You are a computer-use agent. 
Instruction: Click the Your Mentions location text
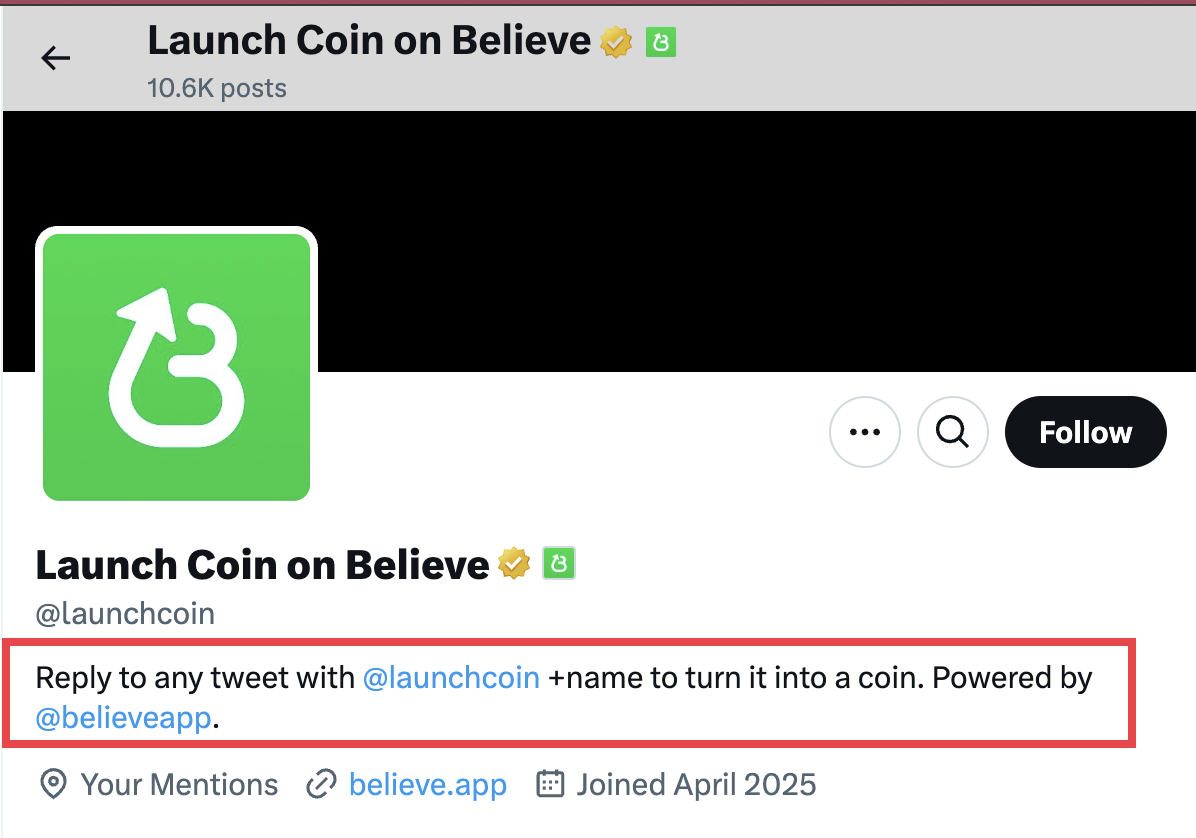pyautogui.click(x=179, y=785)
